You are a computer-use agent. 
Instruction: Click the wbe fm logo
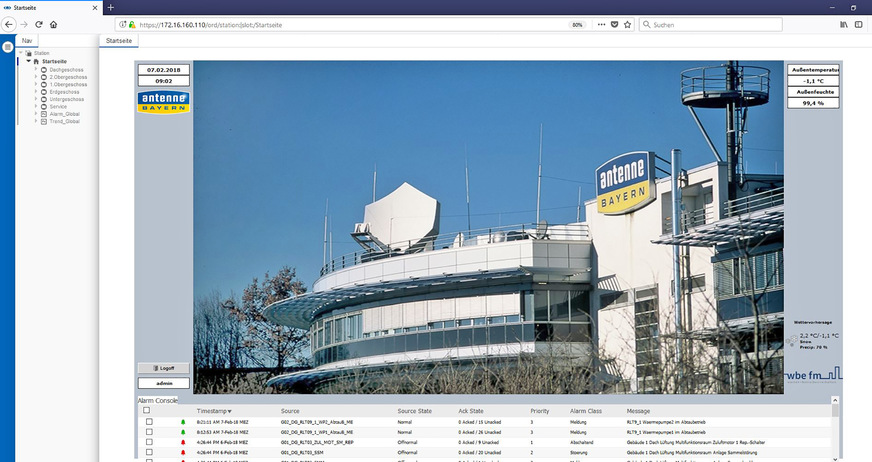(x=814, y=375)
